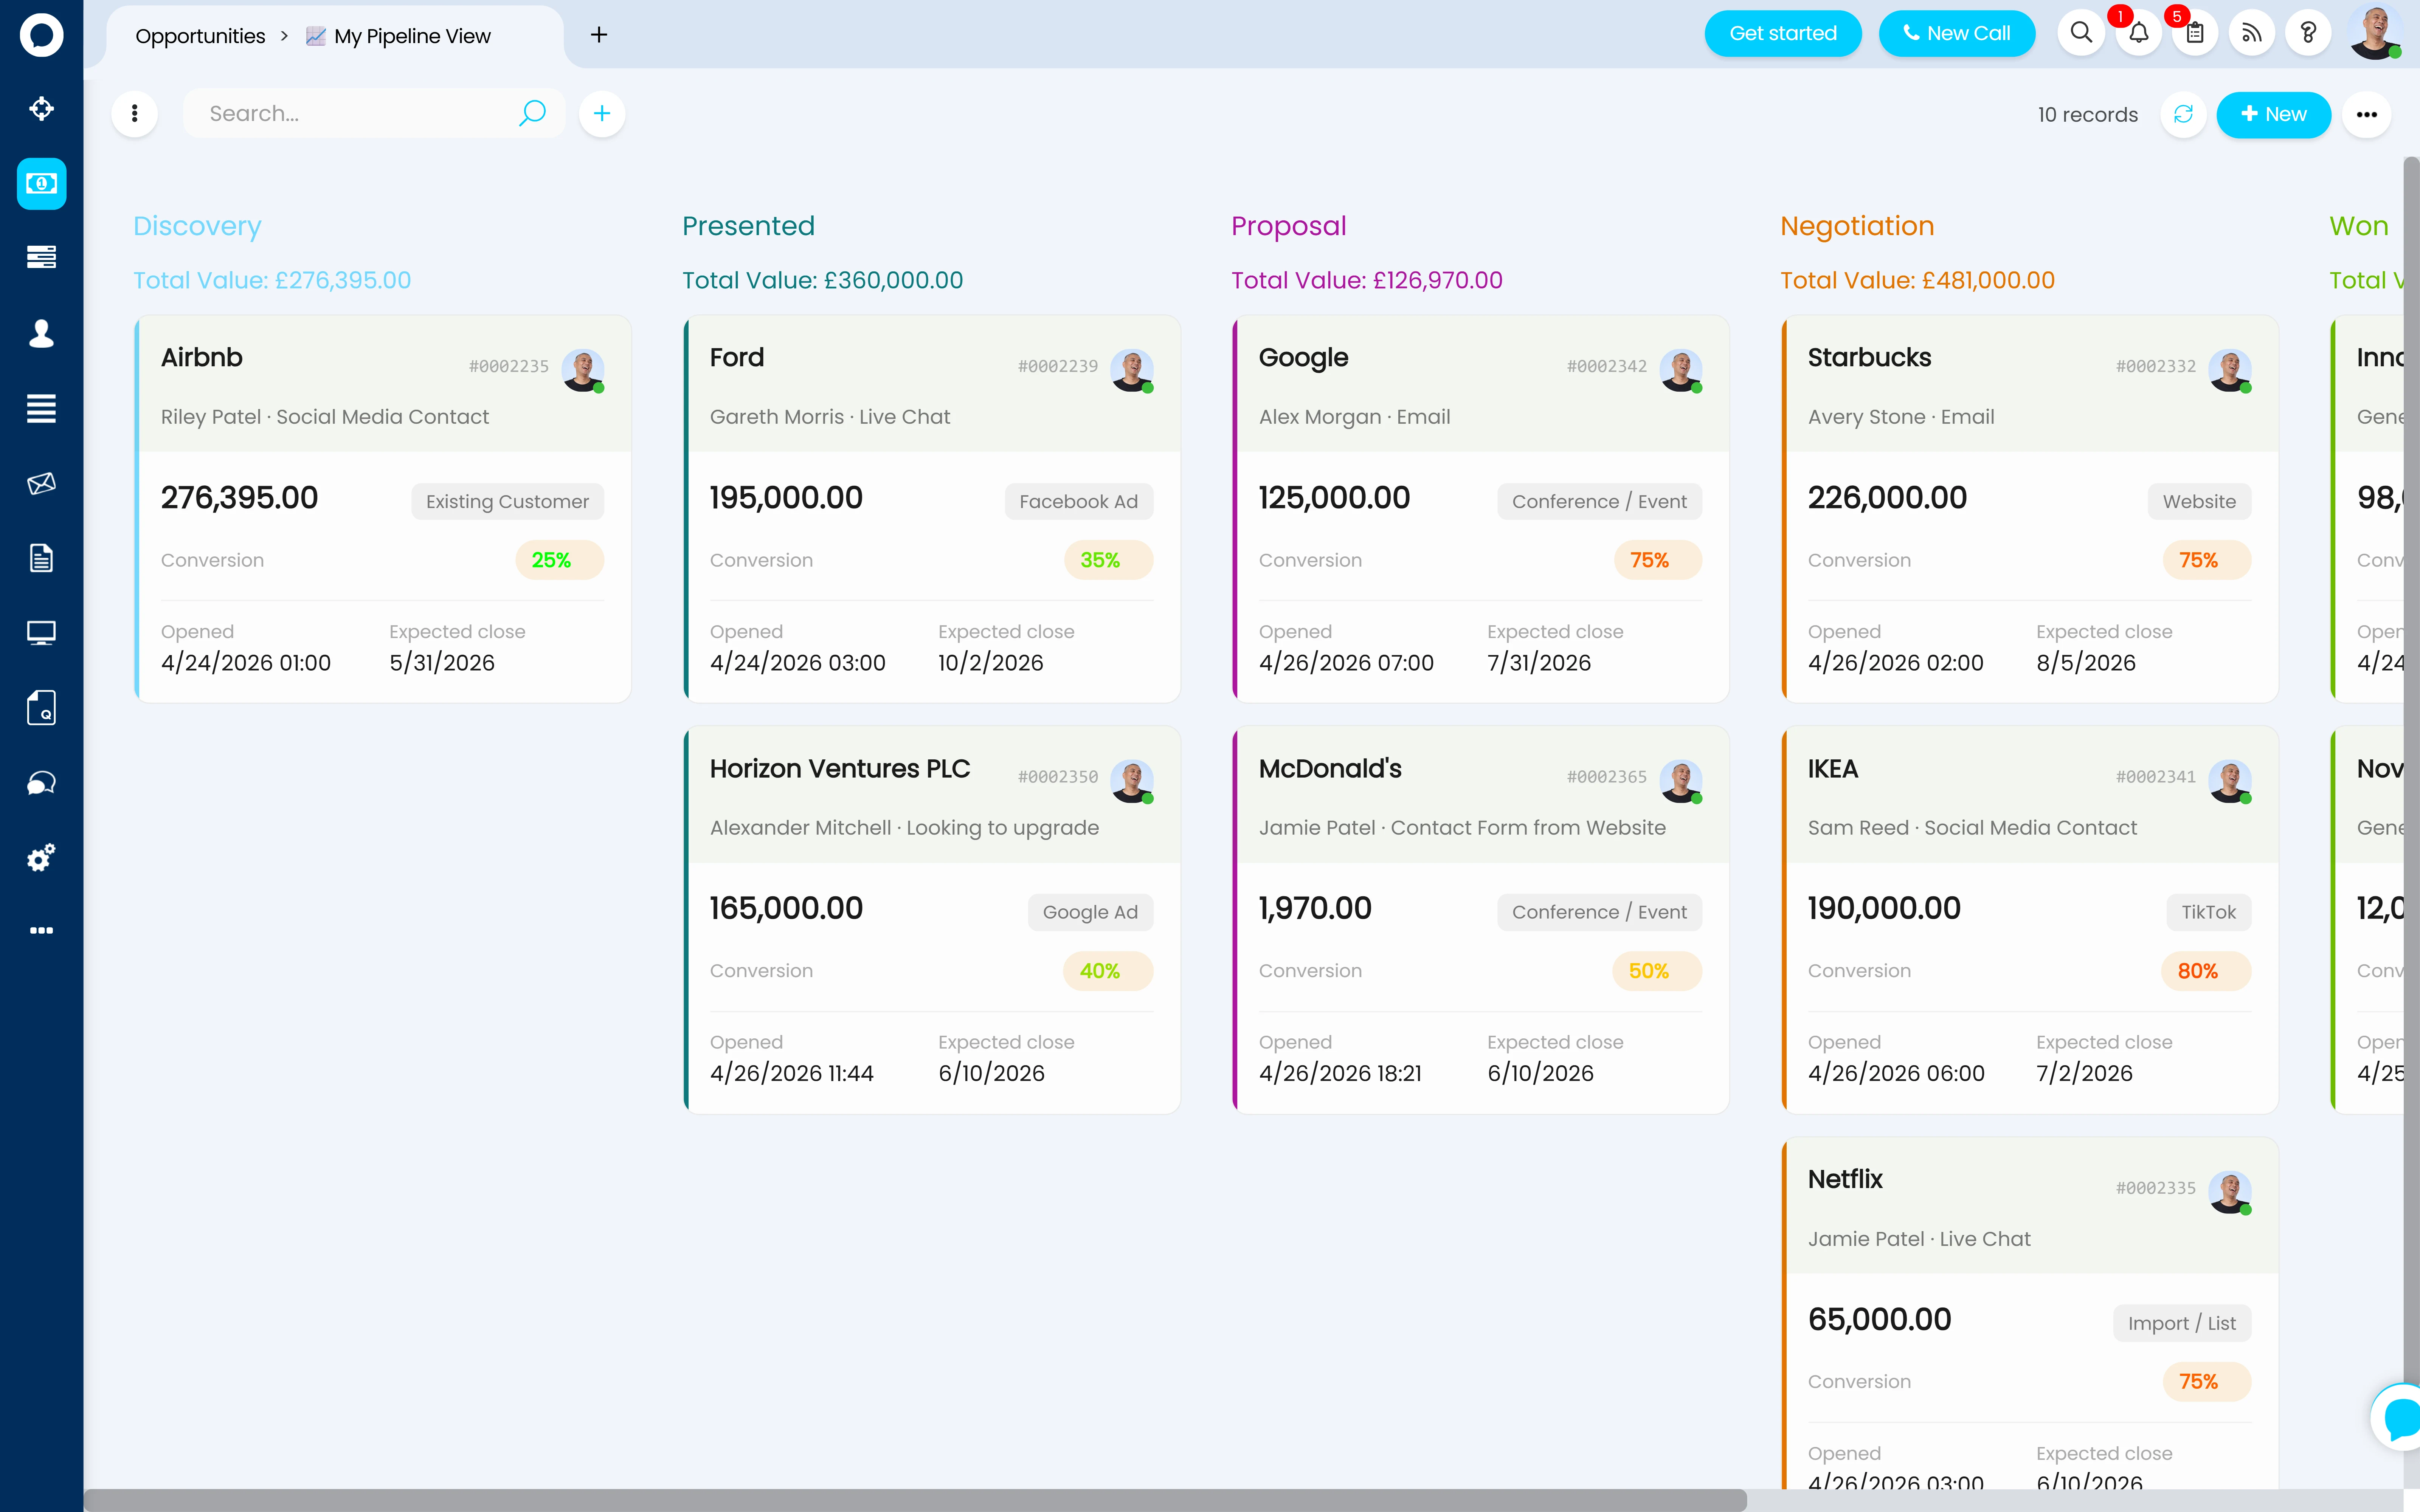Go to Opportunities breadcrumb
The image size is (2420, 1512).
click(200, 36)
